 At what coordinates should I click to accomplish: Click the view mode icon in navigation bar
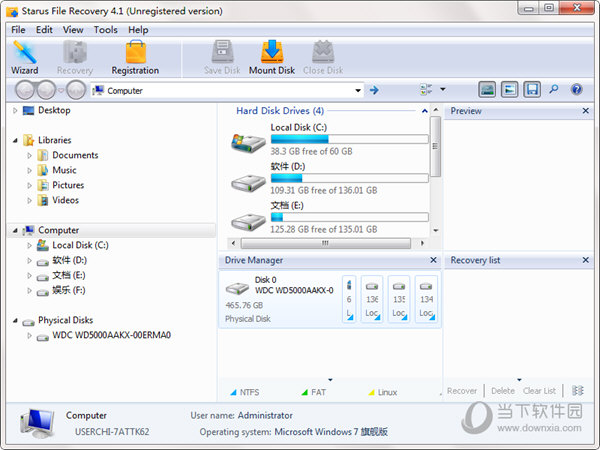426,90
